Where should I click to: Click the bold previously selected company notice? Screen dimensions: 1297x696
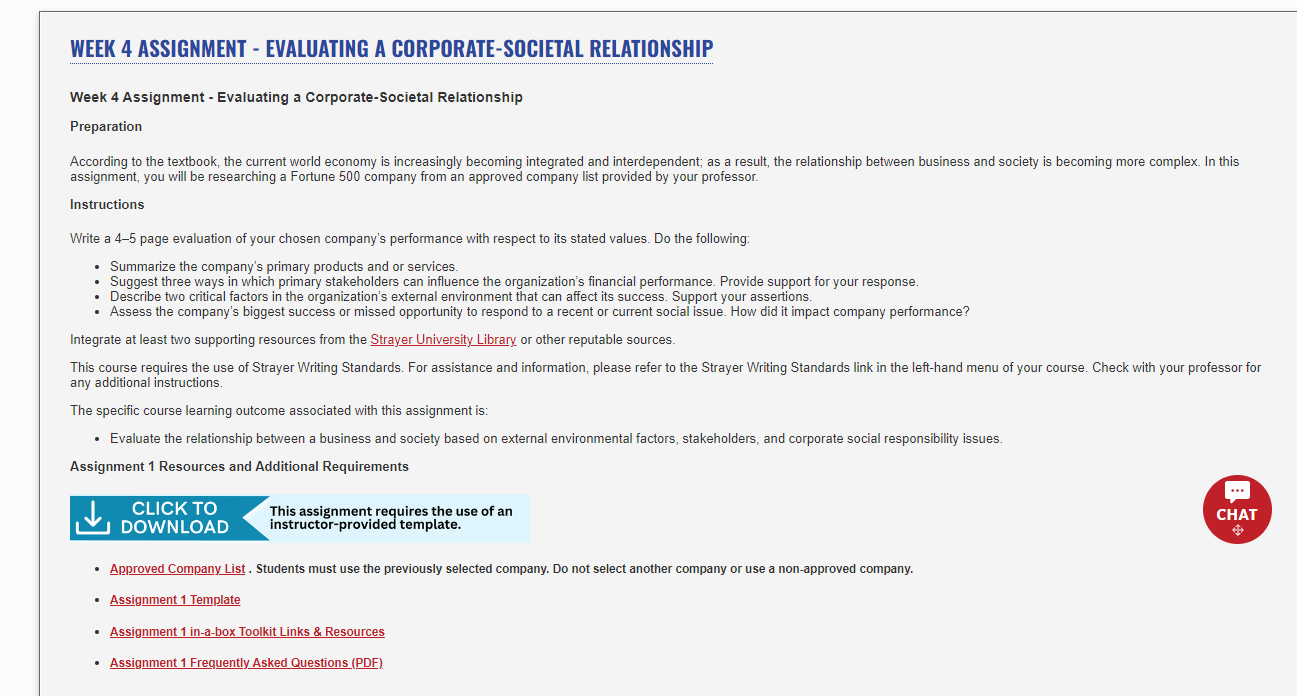click(584, 569)
